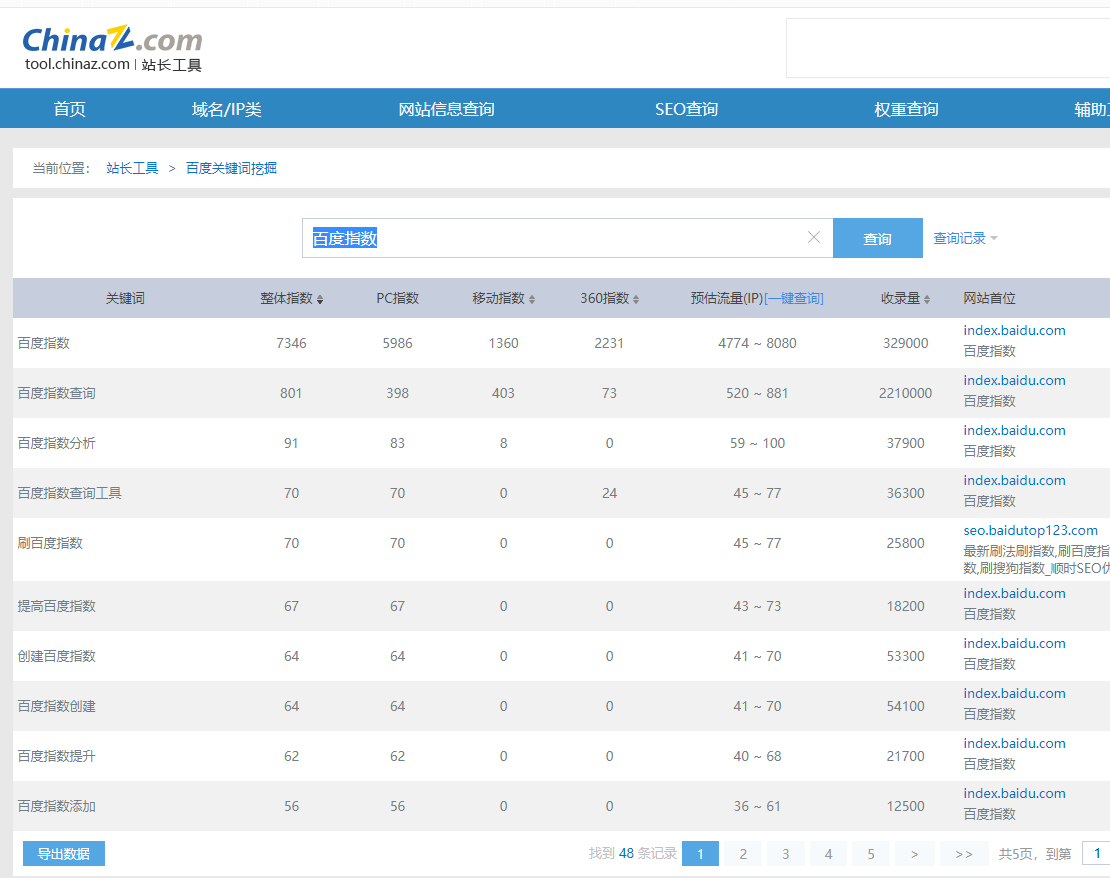This screenshot has width=1110, height=878.
Task: Open the 域名/IP类 menu
Action: point(227,109)
